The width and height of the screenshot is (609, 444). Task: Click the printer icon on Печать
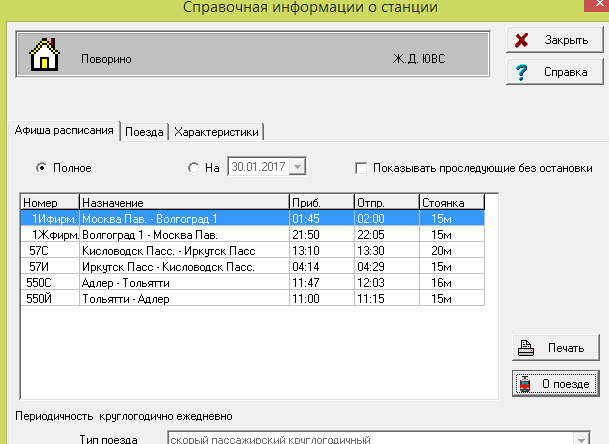coord(525,348)
